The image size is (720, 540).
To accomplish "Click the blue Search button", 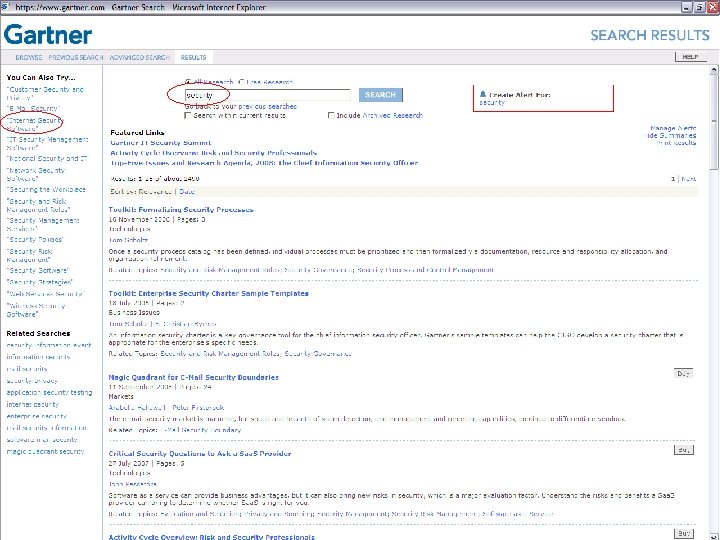I will coord(380,95).
